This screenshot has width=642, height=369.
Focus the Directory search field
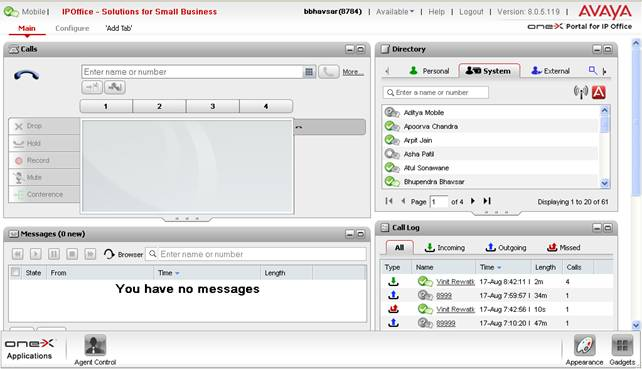click(x=436, y=93)
